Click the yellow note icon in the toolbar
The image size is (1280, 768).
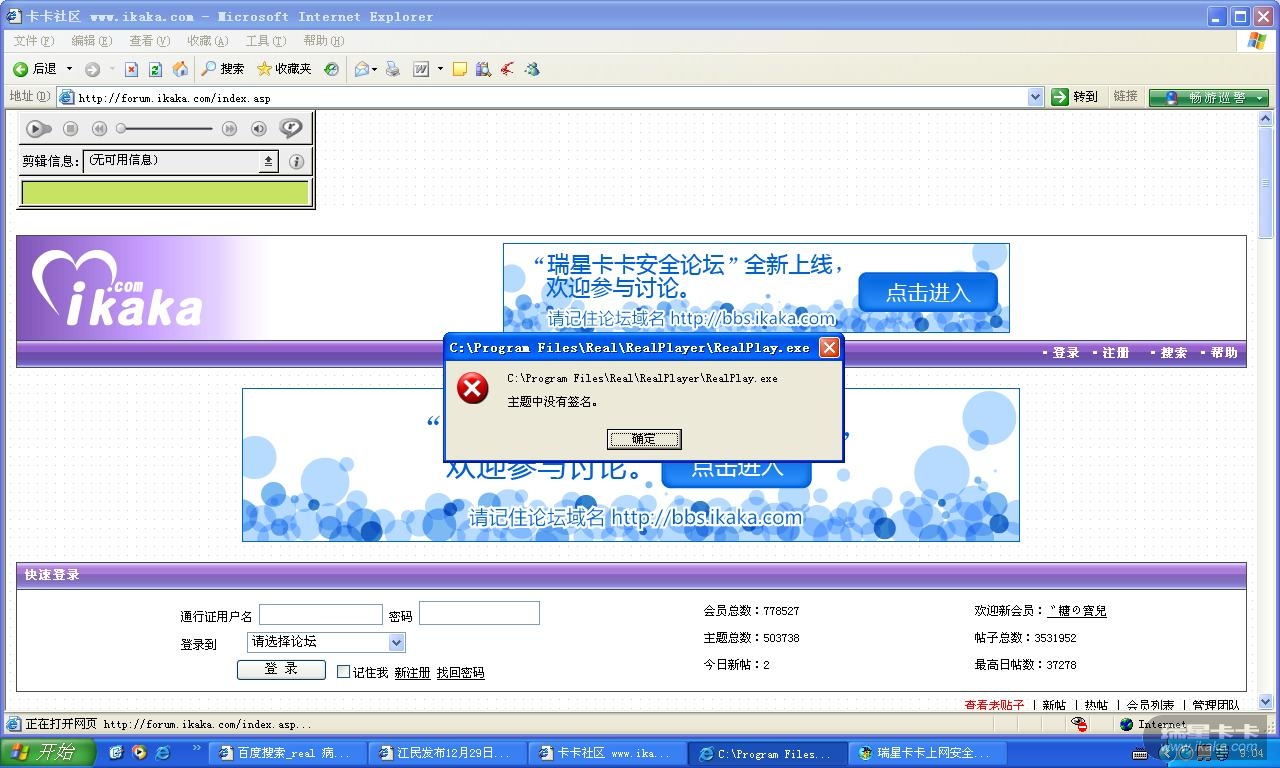(x=460, y=69)
